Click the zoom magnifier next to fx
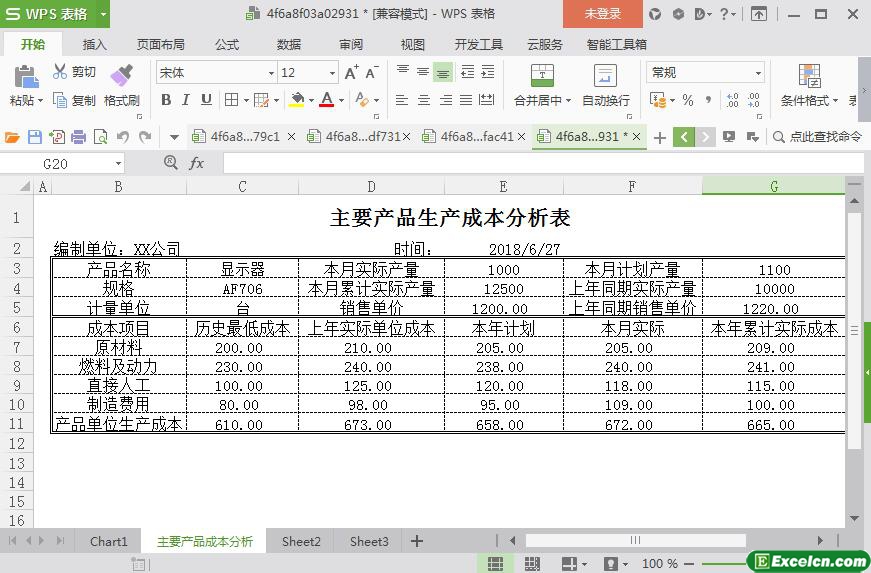The image size is (871, 573). tap(171, 163)
